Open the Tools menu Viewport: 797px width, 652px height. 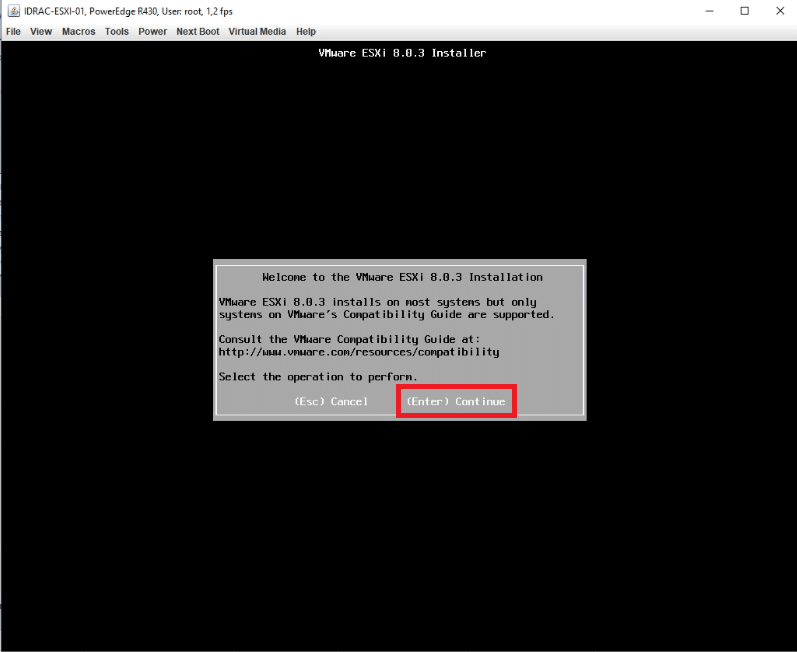click(117, 32)
